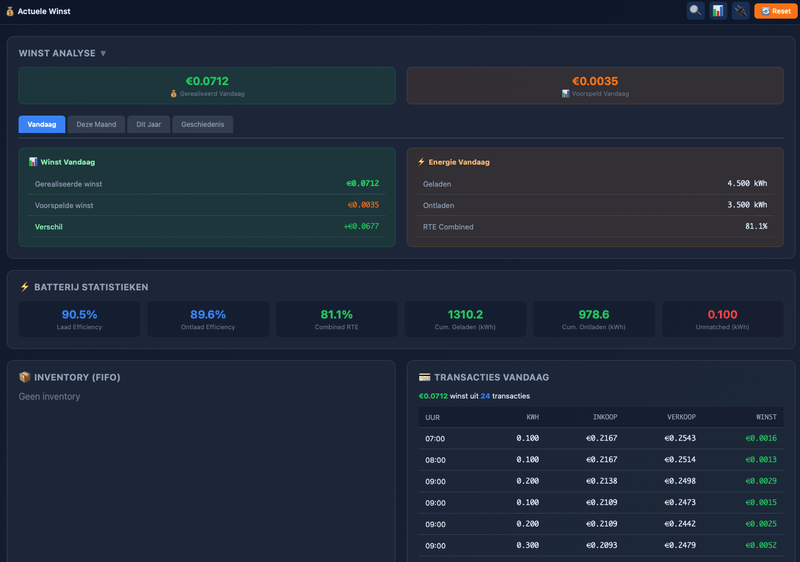Click the chart icon next to Winst Vandaag
The image size is (800, 562).
tap(33, 162)
